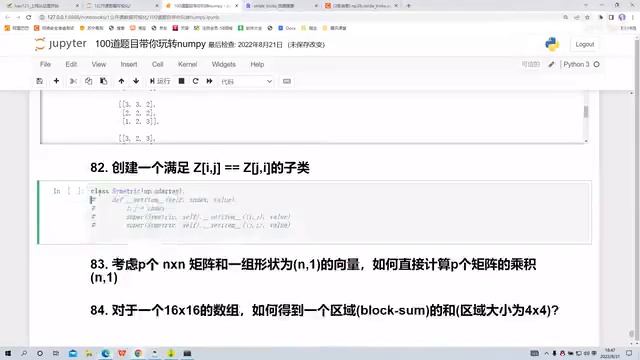The image size is (640, 360).
Task: Open the Kernel menu
Action: (x=187, y=64)
